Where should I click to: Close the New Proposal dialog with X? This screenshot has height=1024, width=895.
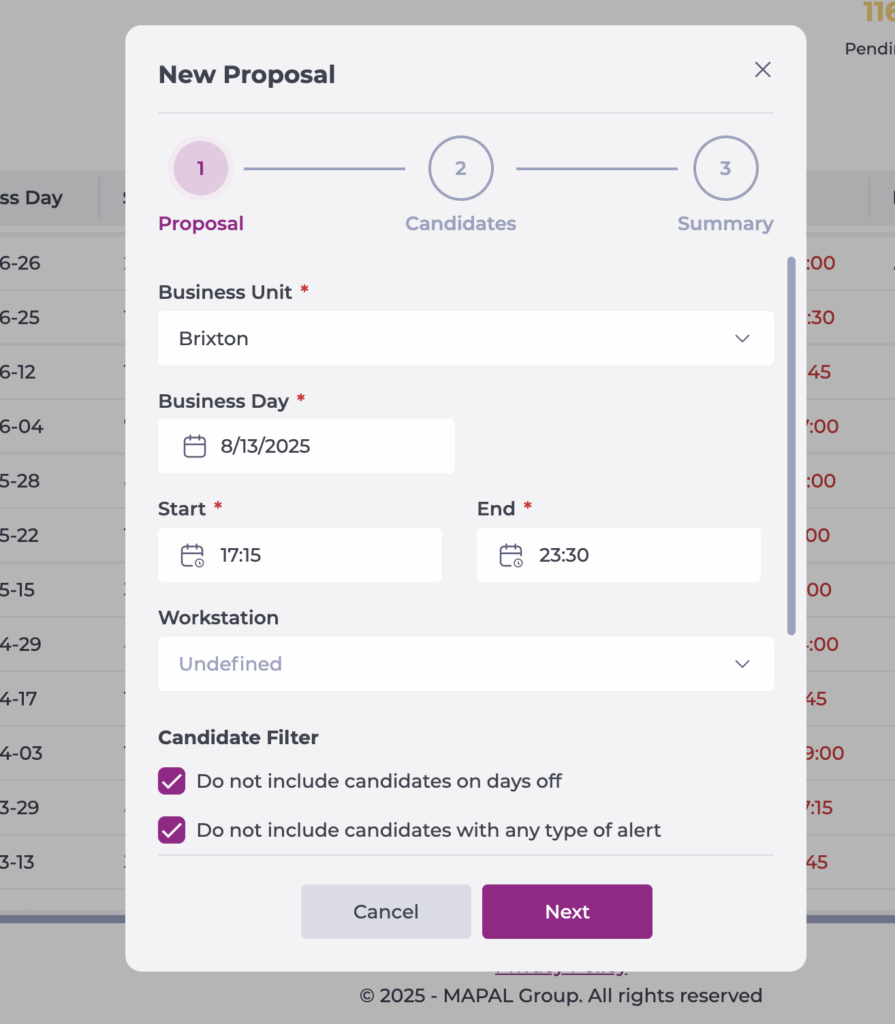(762, 69)
